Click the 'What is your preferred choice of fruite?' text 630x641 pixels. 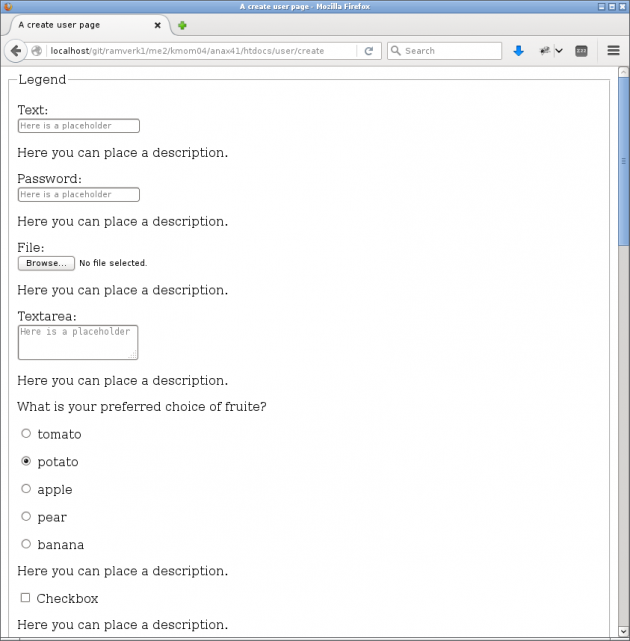pyautogui.click(x=142, y=406)
